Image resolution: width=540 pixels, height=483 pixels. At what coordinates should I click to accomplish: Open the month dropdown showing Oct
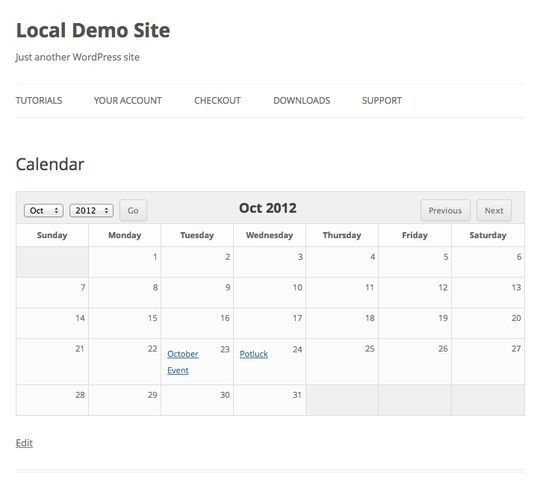44,210
